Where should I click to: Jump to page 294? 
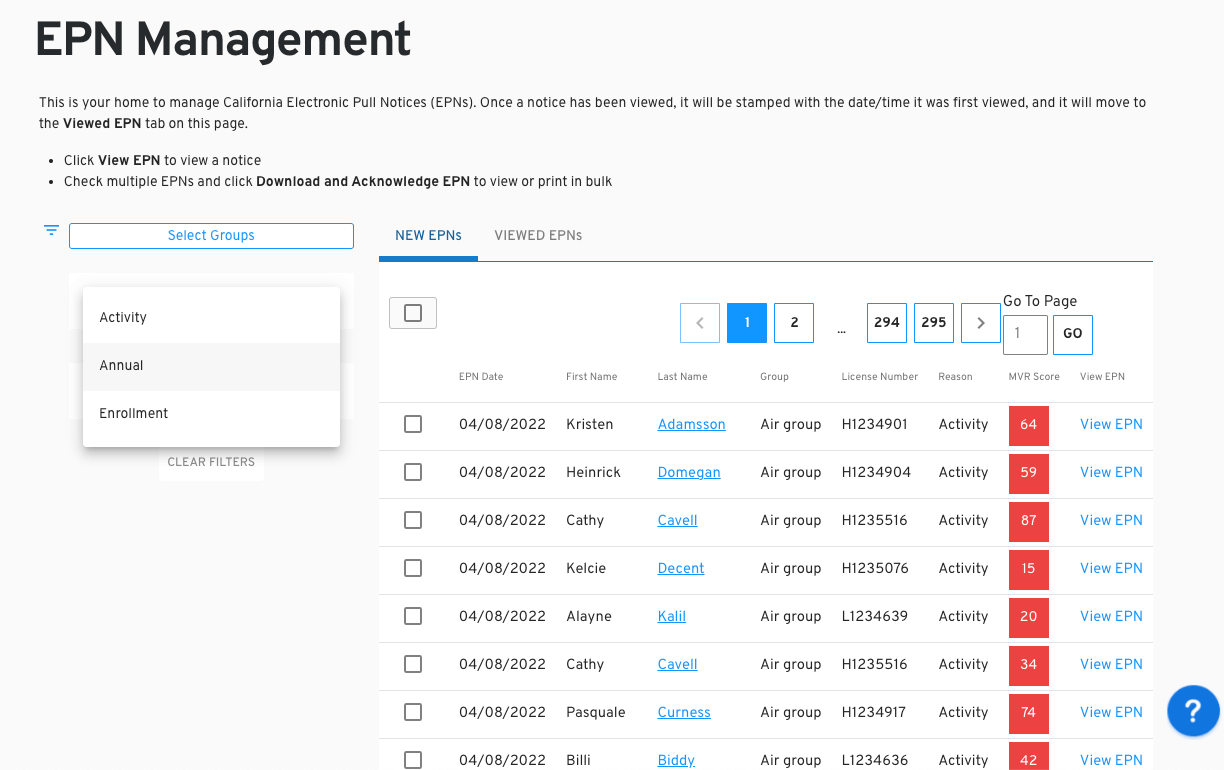pyautogui.click(x=887, y=323)
